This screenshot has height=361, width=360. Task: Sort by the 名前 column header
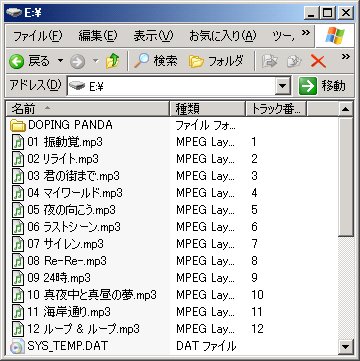pyautogui.click(x=88, y=109)
